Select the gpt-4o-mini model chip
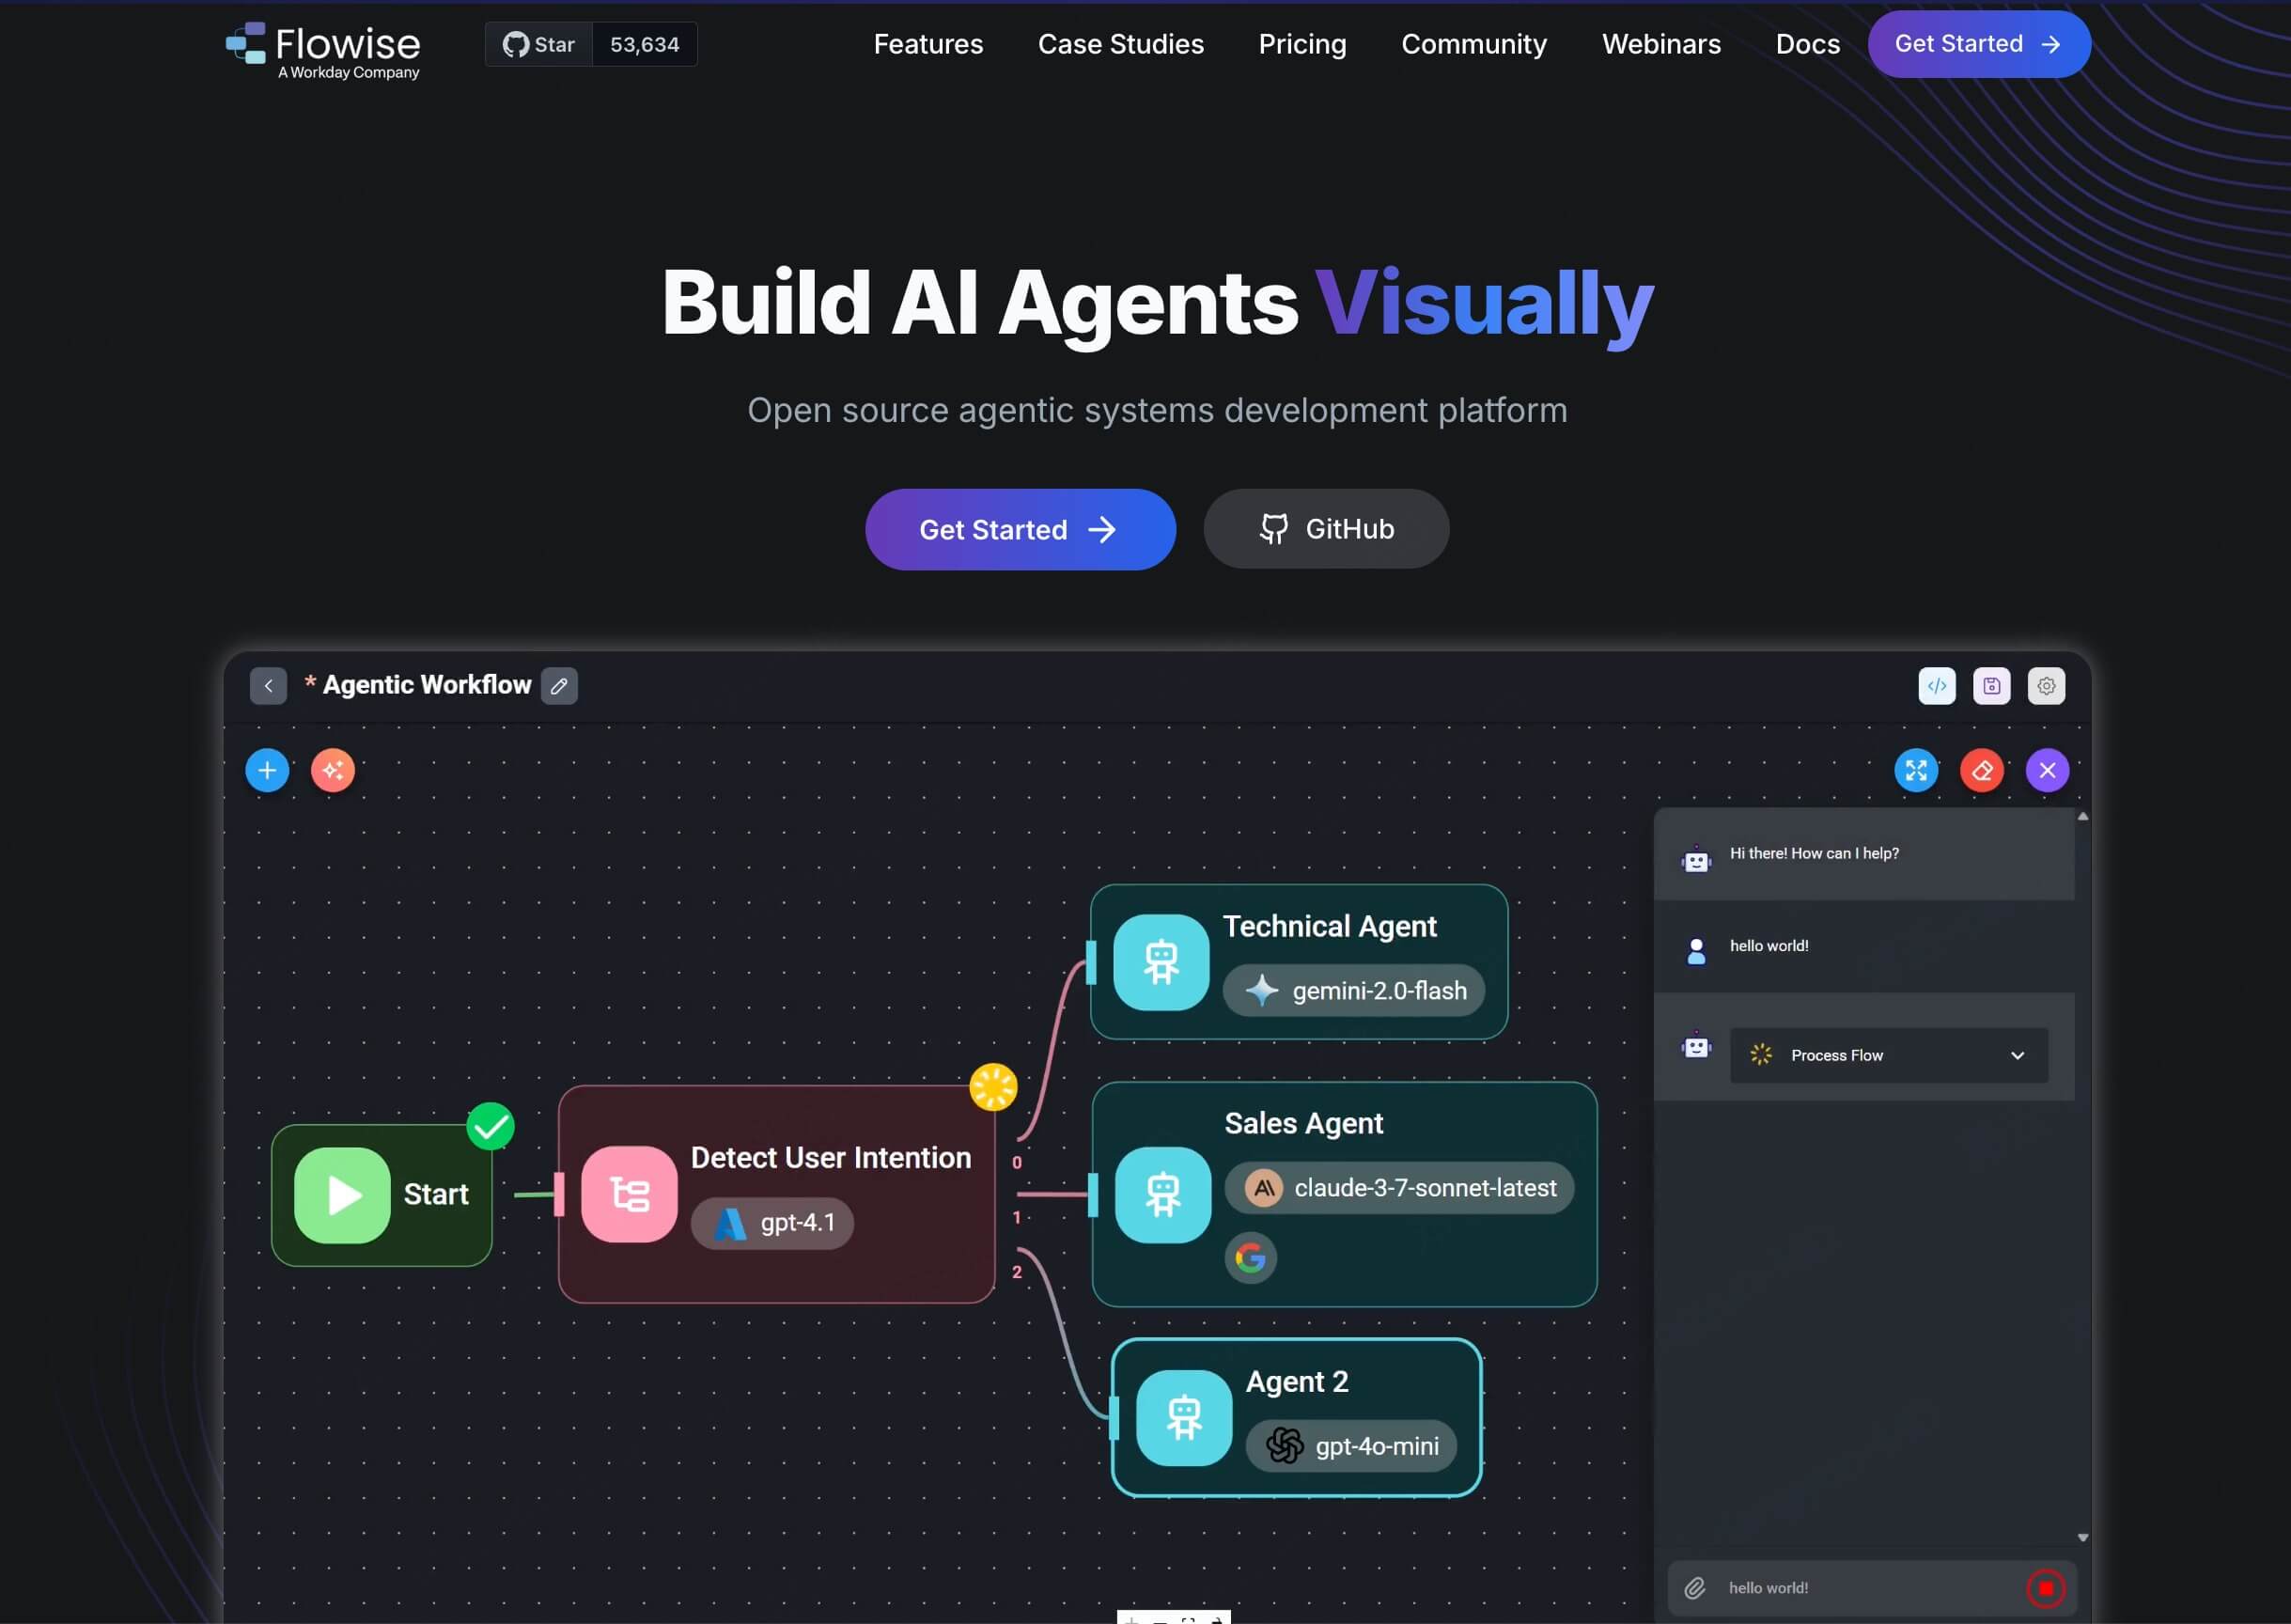Screen dimensions: 2291x1624 (x=1351, y=1446)
